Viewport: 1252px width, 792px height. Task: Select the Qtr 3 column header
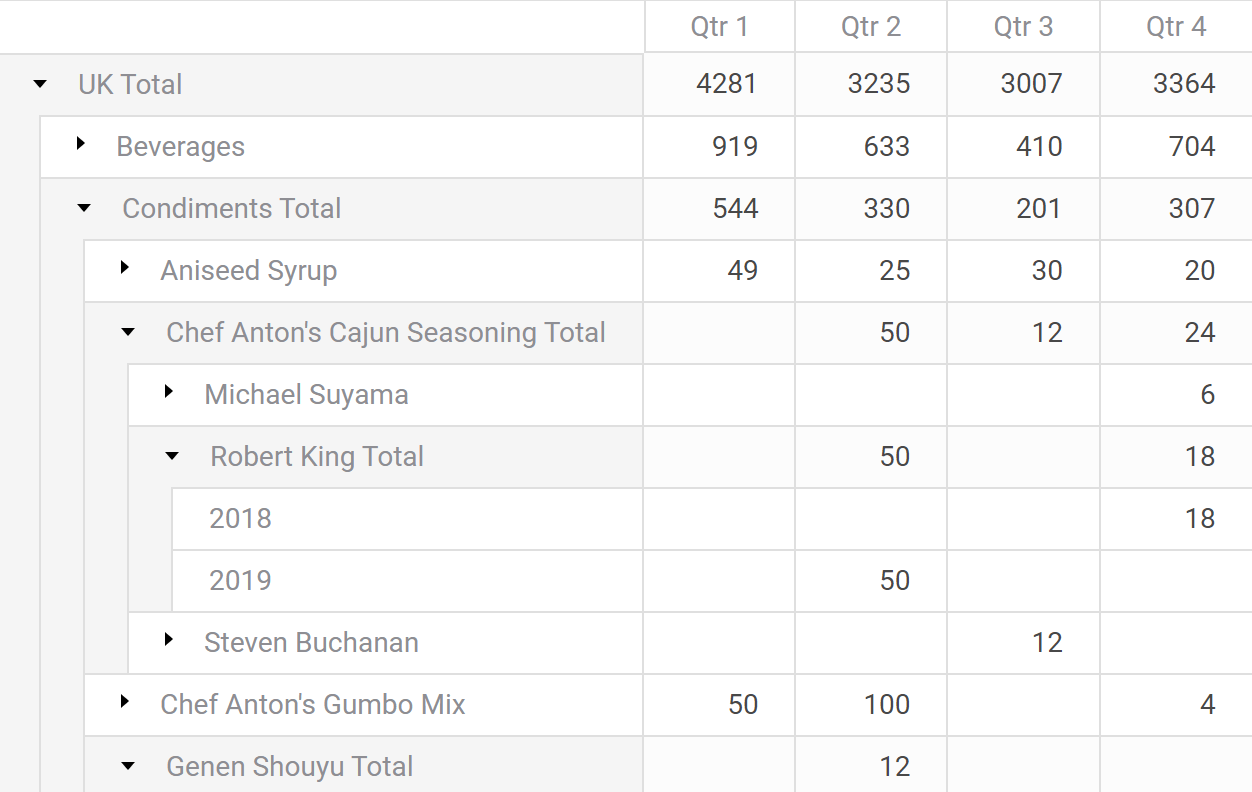pyautogui.click(x=1023, y=27)
